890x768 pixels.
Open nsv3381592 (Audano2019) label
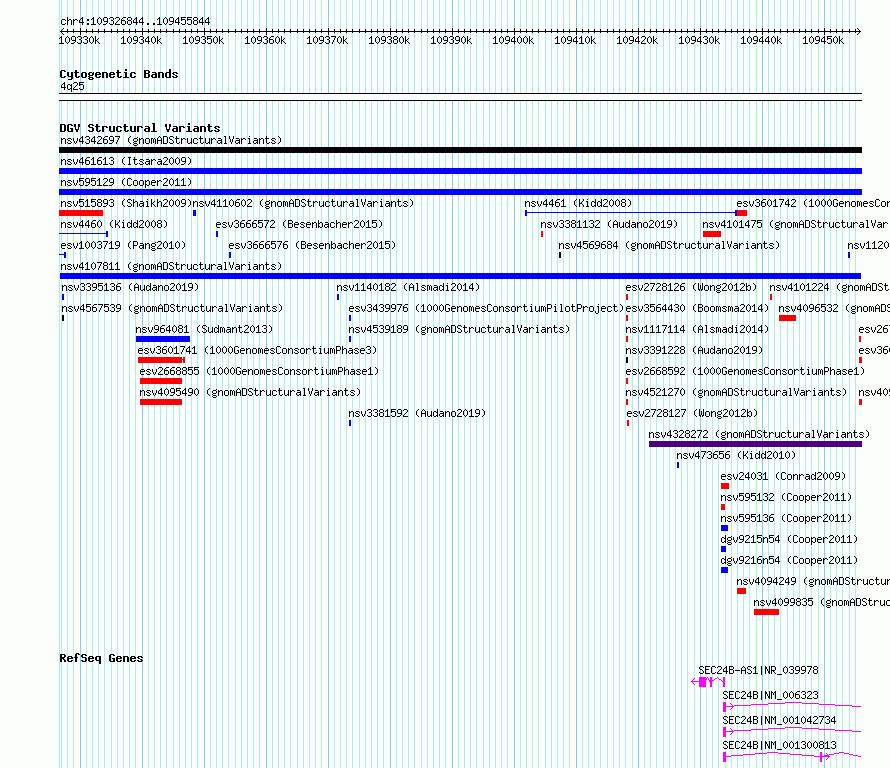pos(417,413)
